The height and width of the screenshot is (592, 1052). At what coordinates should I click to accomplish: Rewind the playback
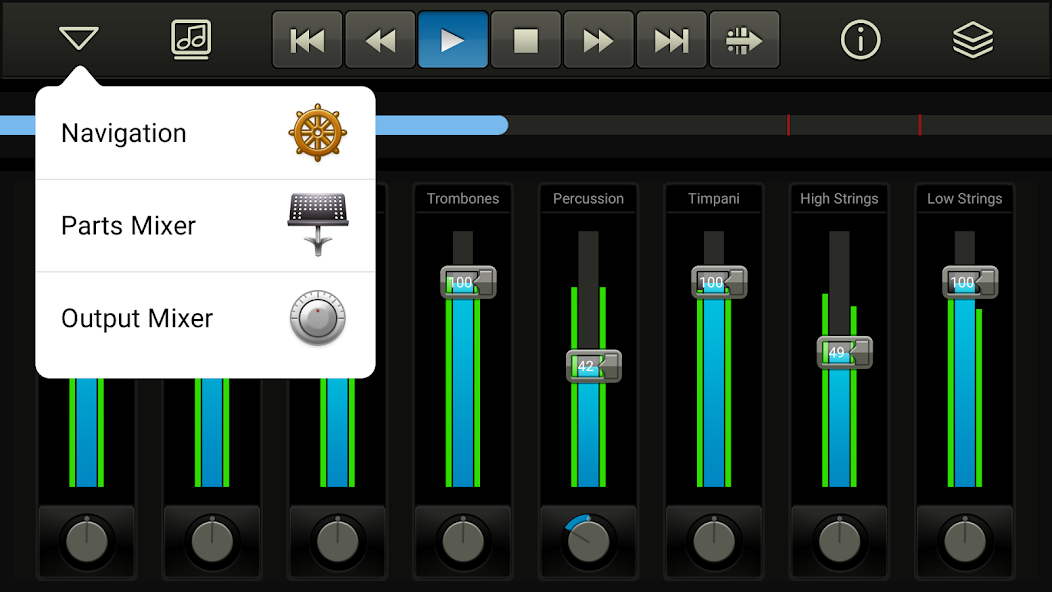coord(380,39)
